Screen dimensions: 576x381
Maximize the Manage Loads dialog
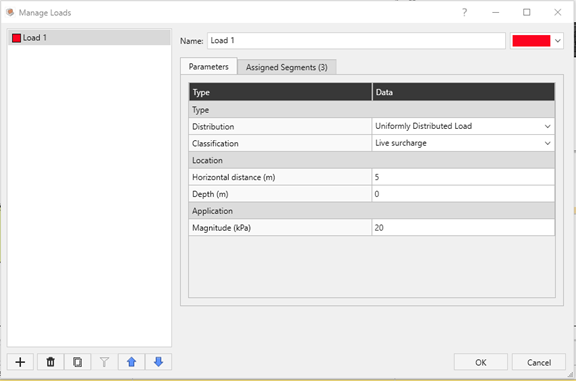point(526,12)
